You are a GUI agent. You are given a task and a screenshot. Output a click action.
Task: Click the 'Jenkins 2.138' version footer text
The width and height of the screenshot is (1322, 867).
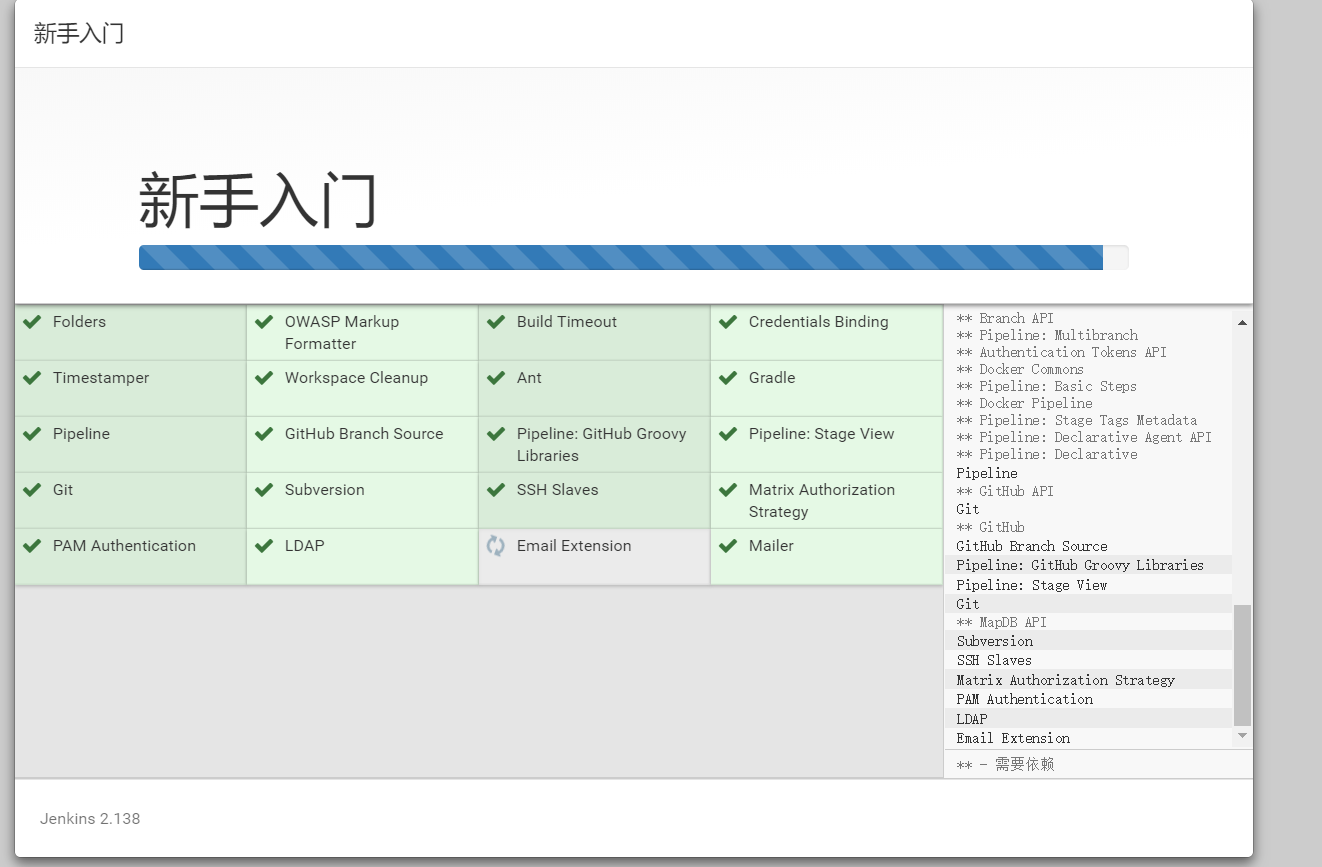click(x=90, y=818)
